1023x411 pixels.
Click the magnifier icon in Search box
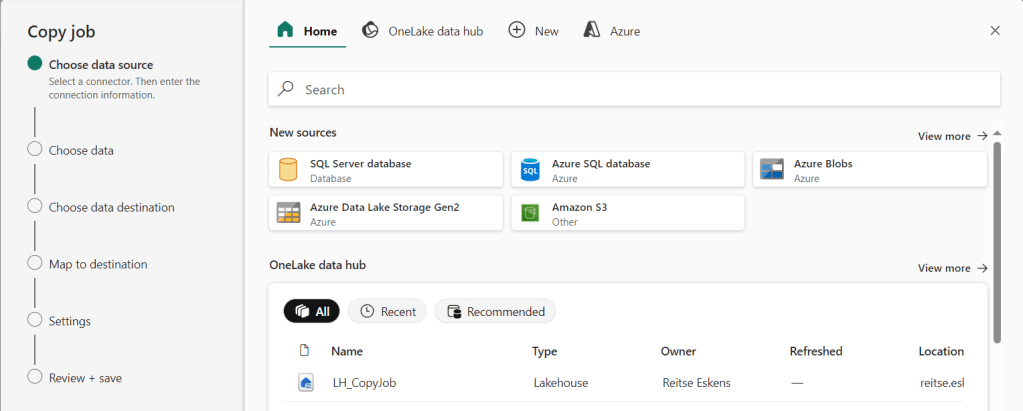click(x=286, y=89)
